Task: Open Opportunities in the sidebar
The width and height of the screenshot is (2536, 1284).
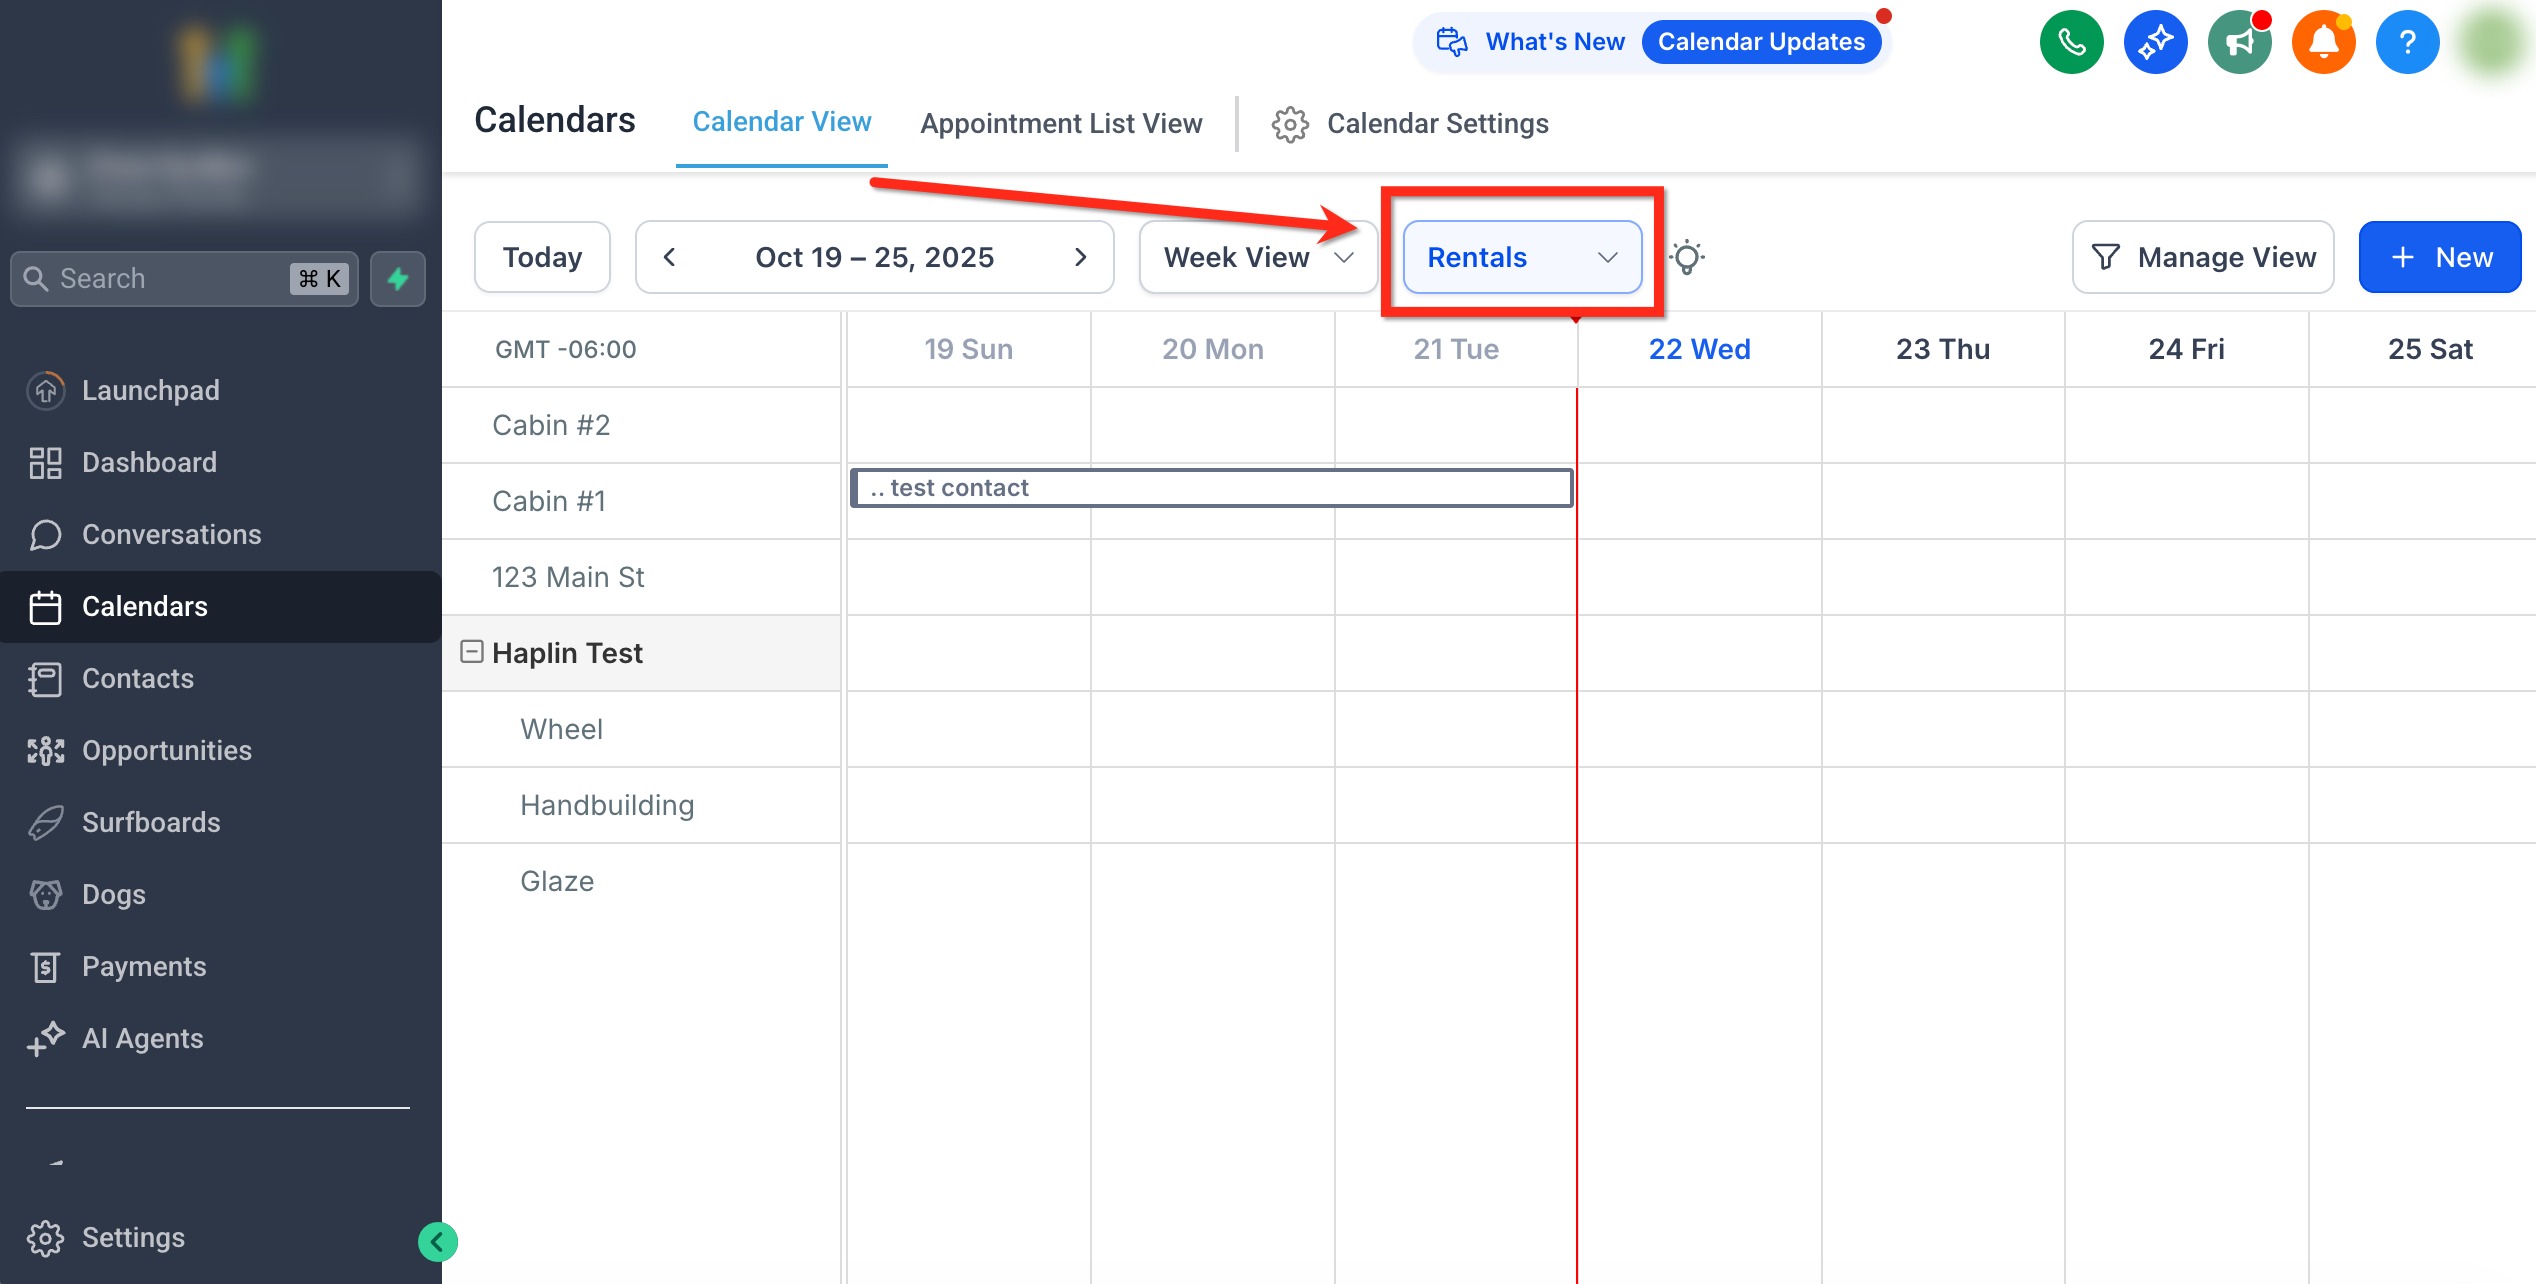Action: (166, 750)
